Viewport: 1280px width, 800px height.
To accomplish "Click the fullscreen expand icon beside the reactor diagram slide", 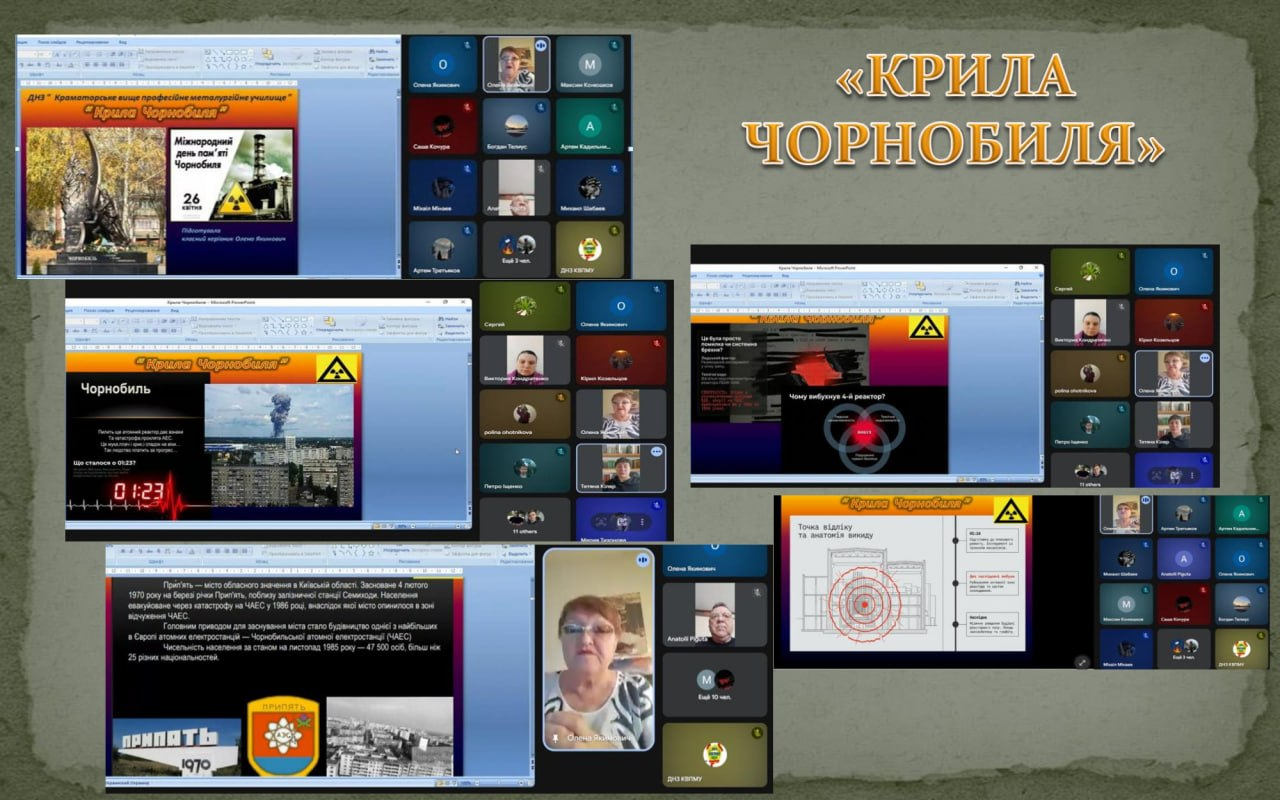I will coord(1081,661).
